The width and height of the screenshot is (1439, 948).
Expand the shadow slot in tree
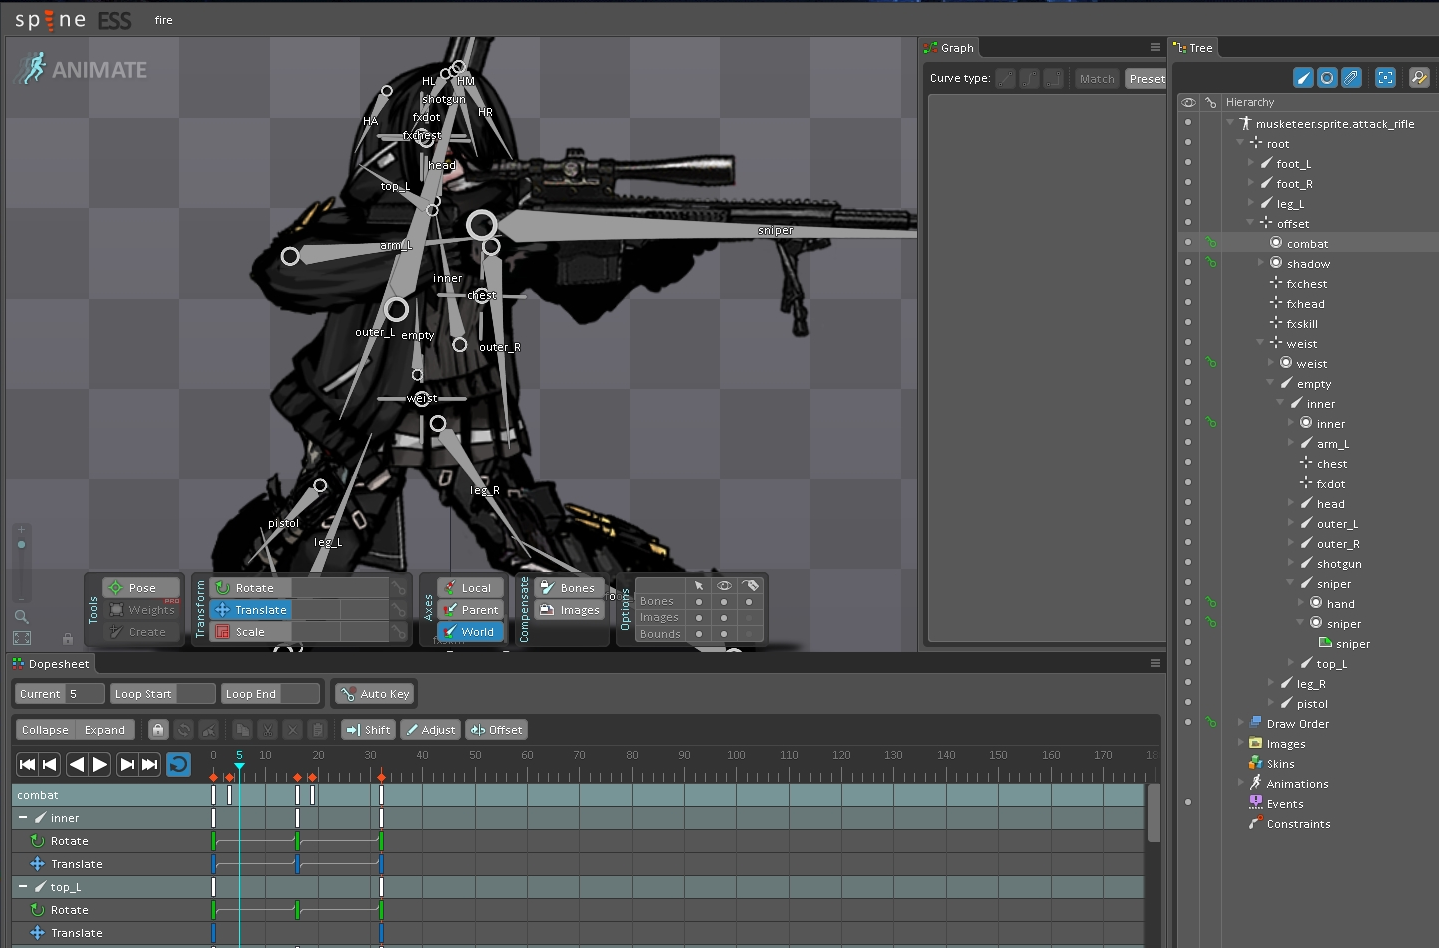point(1260,263)
